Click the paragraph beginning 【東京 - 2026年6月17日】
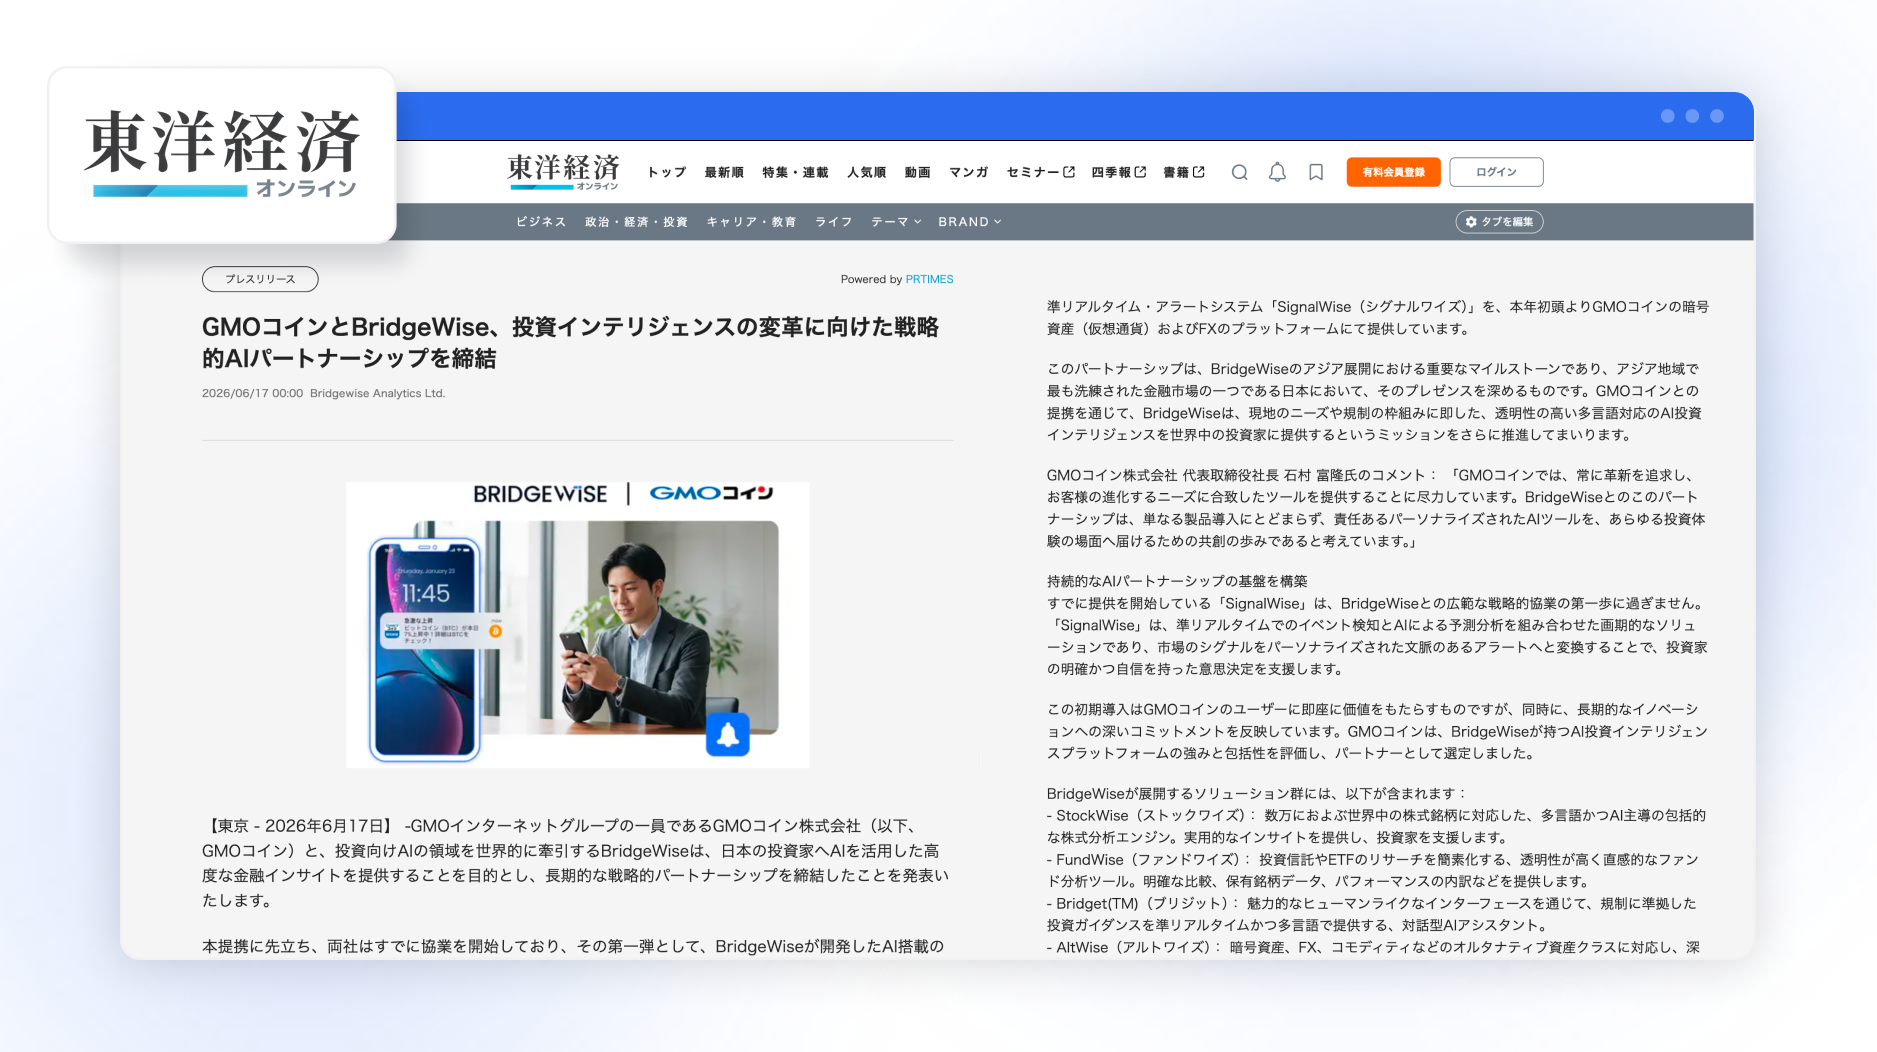1877x1052 pixels. coord(576,863)
